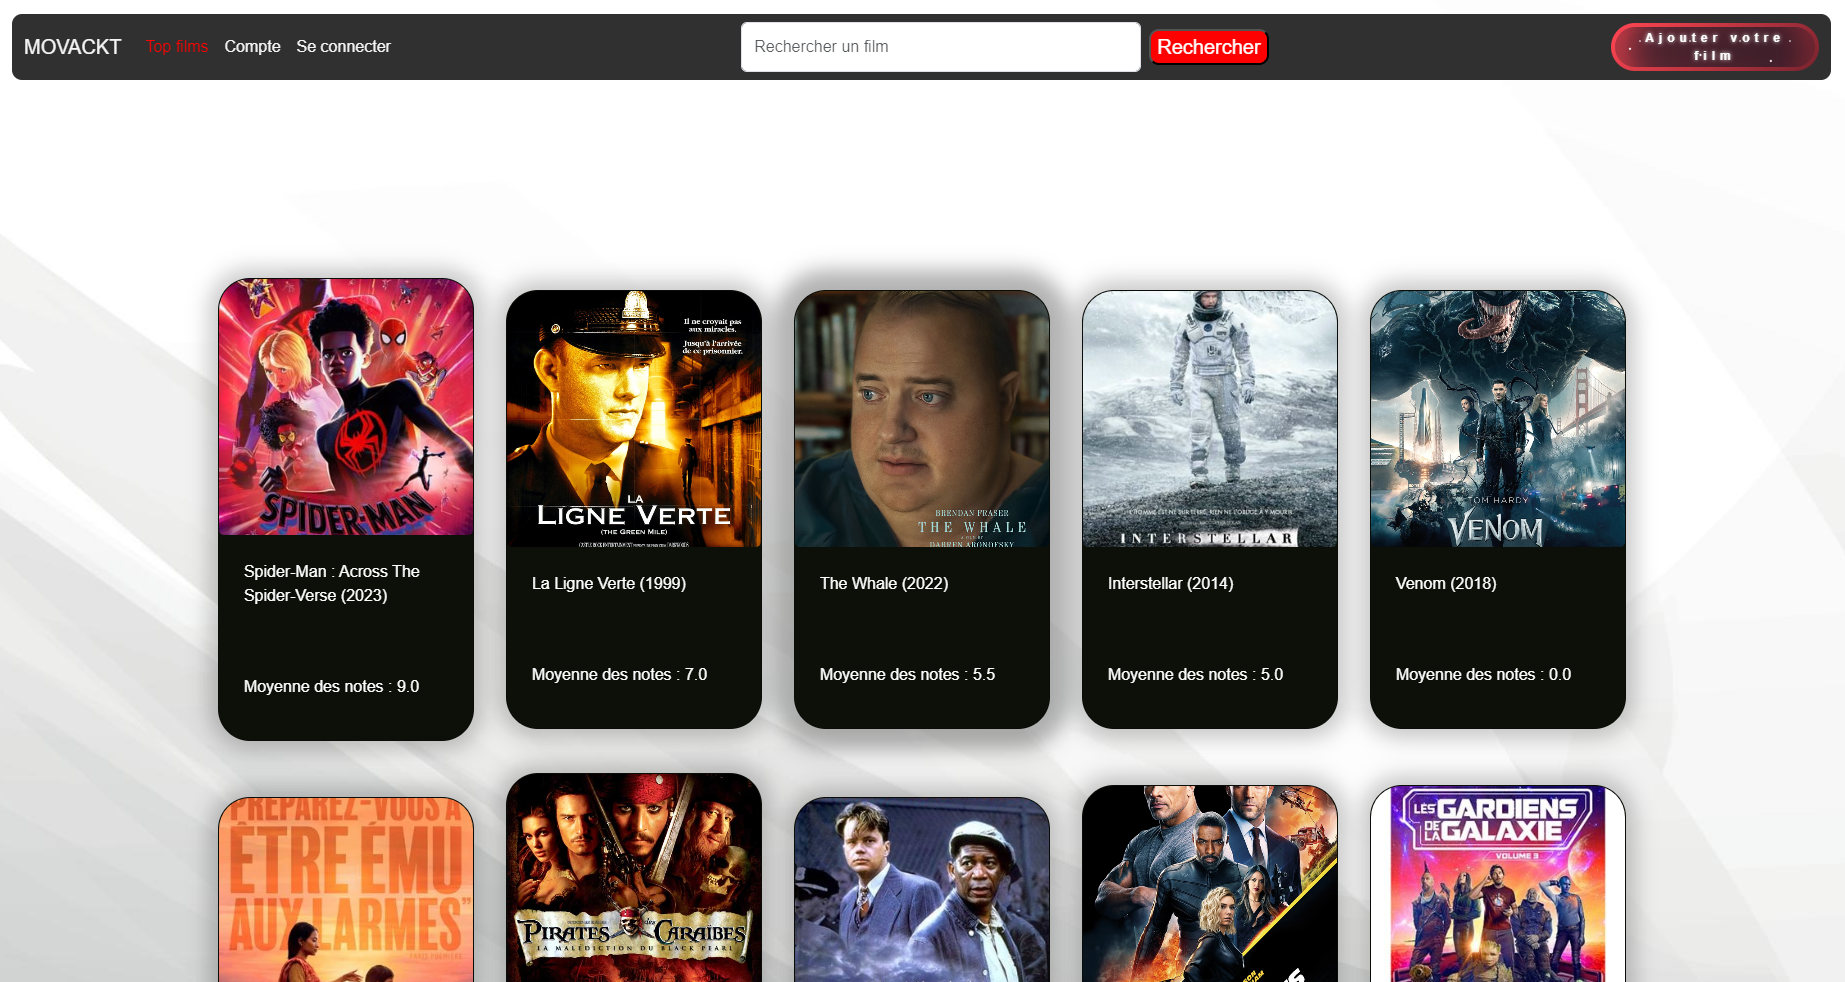The height and width of the screenshot is (982, 1845).
Task: Click the rating Moyenne des notes : 9.0
Action: pyautogui.click(x=331, y=686)
